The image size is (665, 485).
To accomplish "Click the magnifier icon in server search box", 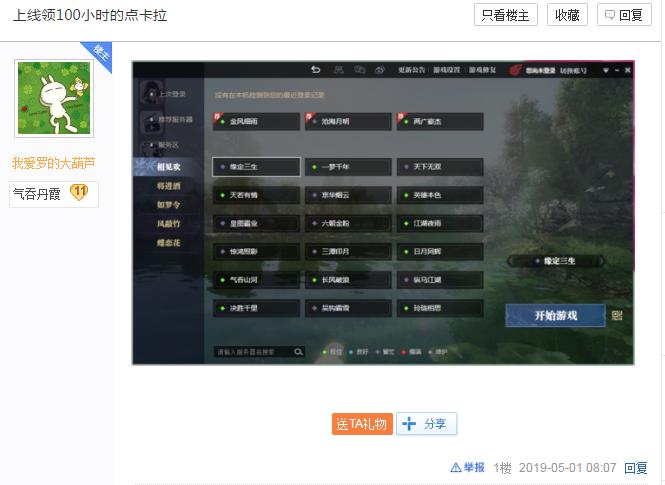I will click(x=298, y=352).
